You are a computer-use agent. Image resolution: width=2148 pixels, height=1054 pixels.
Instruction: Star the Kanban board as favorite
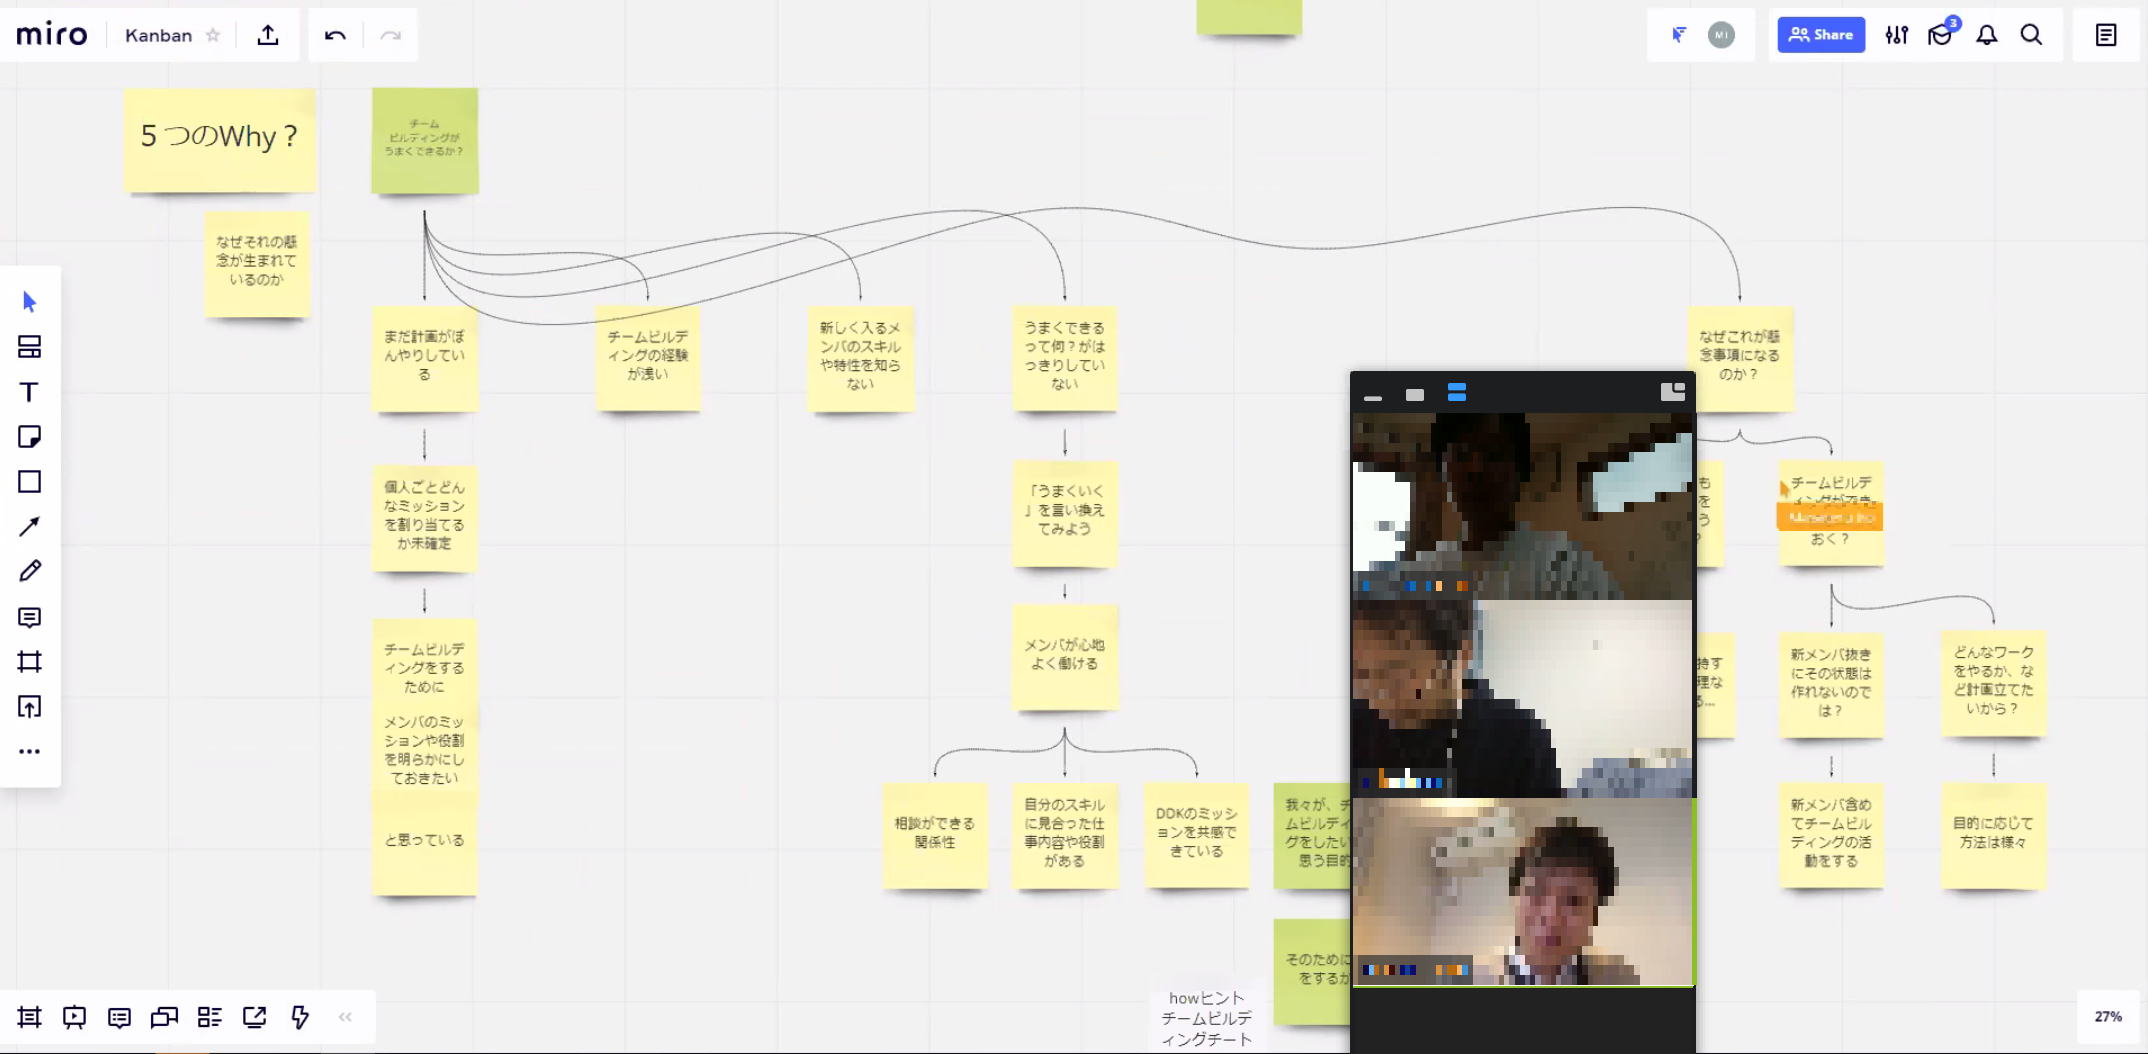[213, 35]
